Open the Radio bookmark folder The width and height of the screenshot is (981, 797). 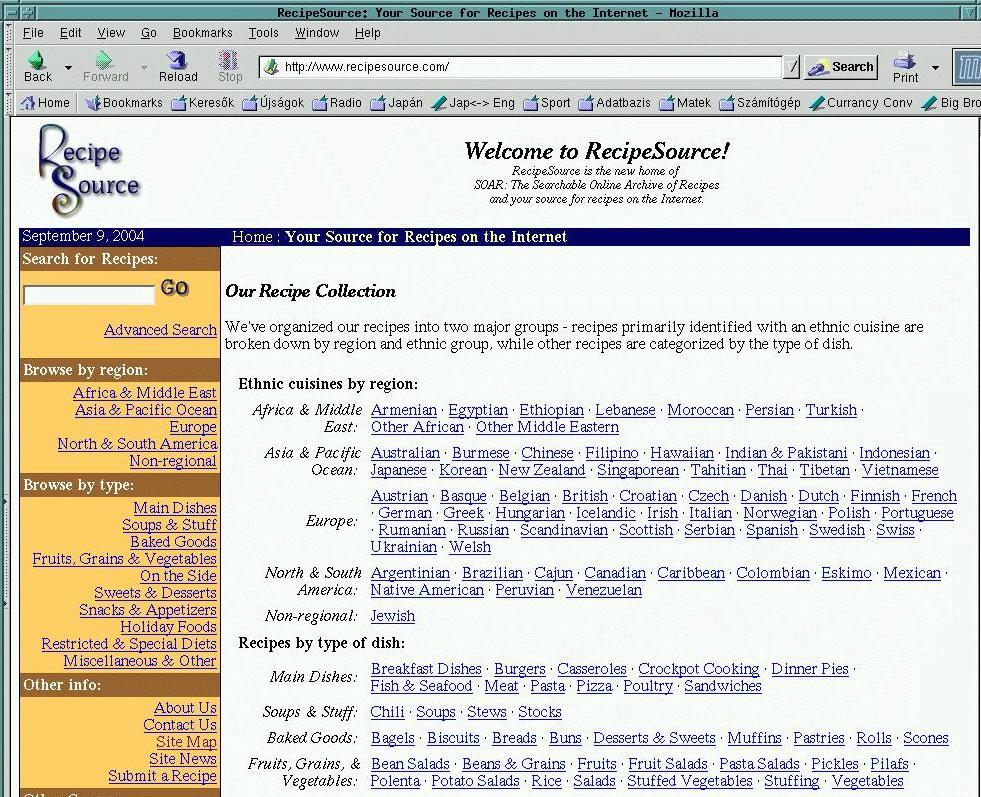(337, 103)
